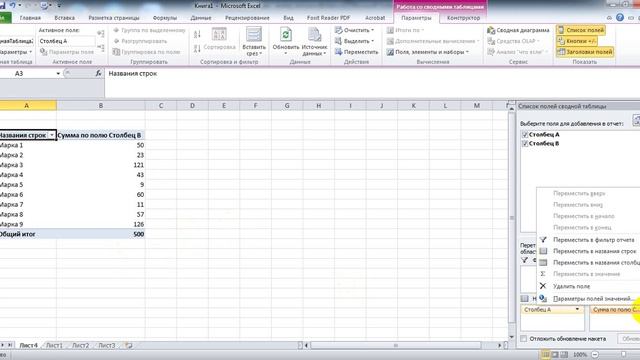Expand Поля, элементы и наборы dropdown
Screen dimensions: 640x360
pyautogui.click(x=467, y=52)
